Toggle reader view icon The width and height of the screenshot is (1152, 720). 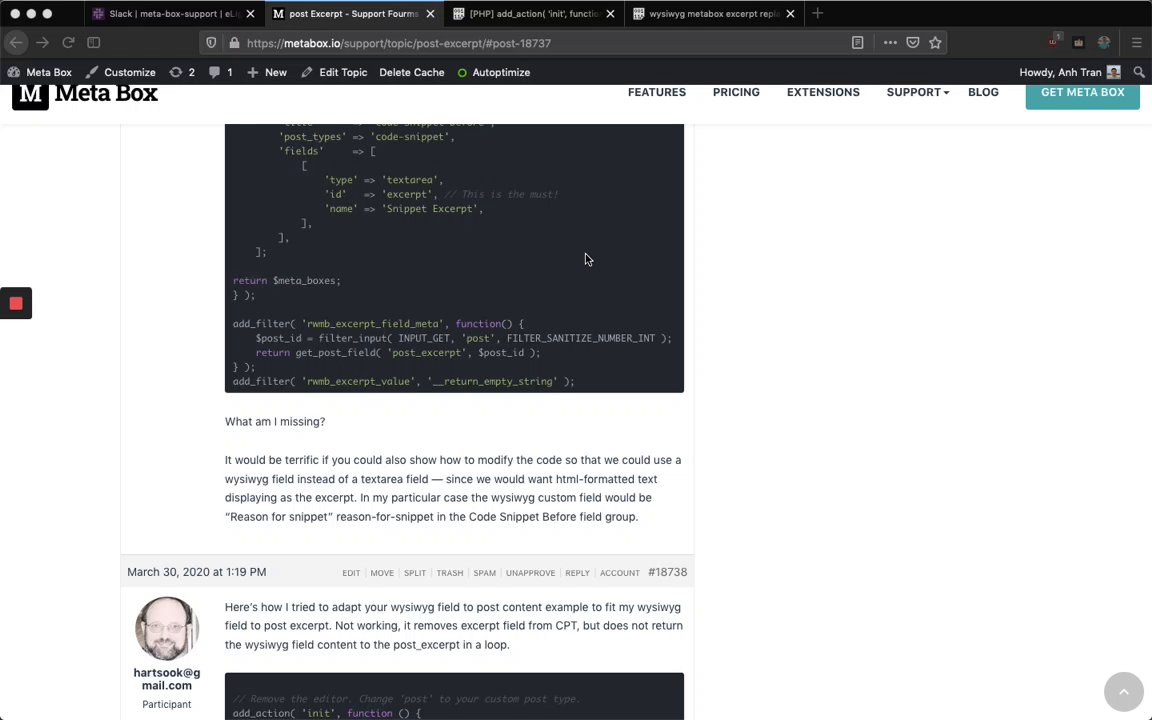857,43
